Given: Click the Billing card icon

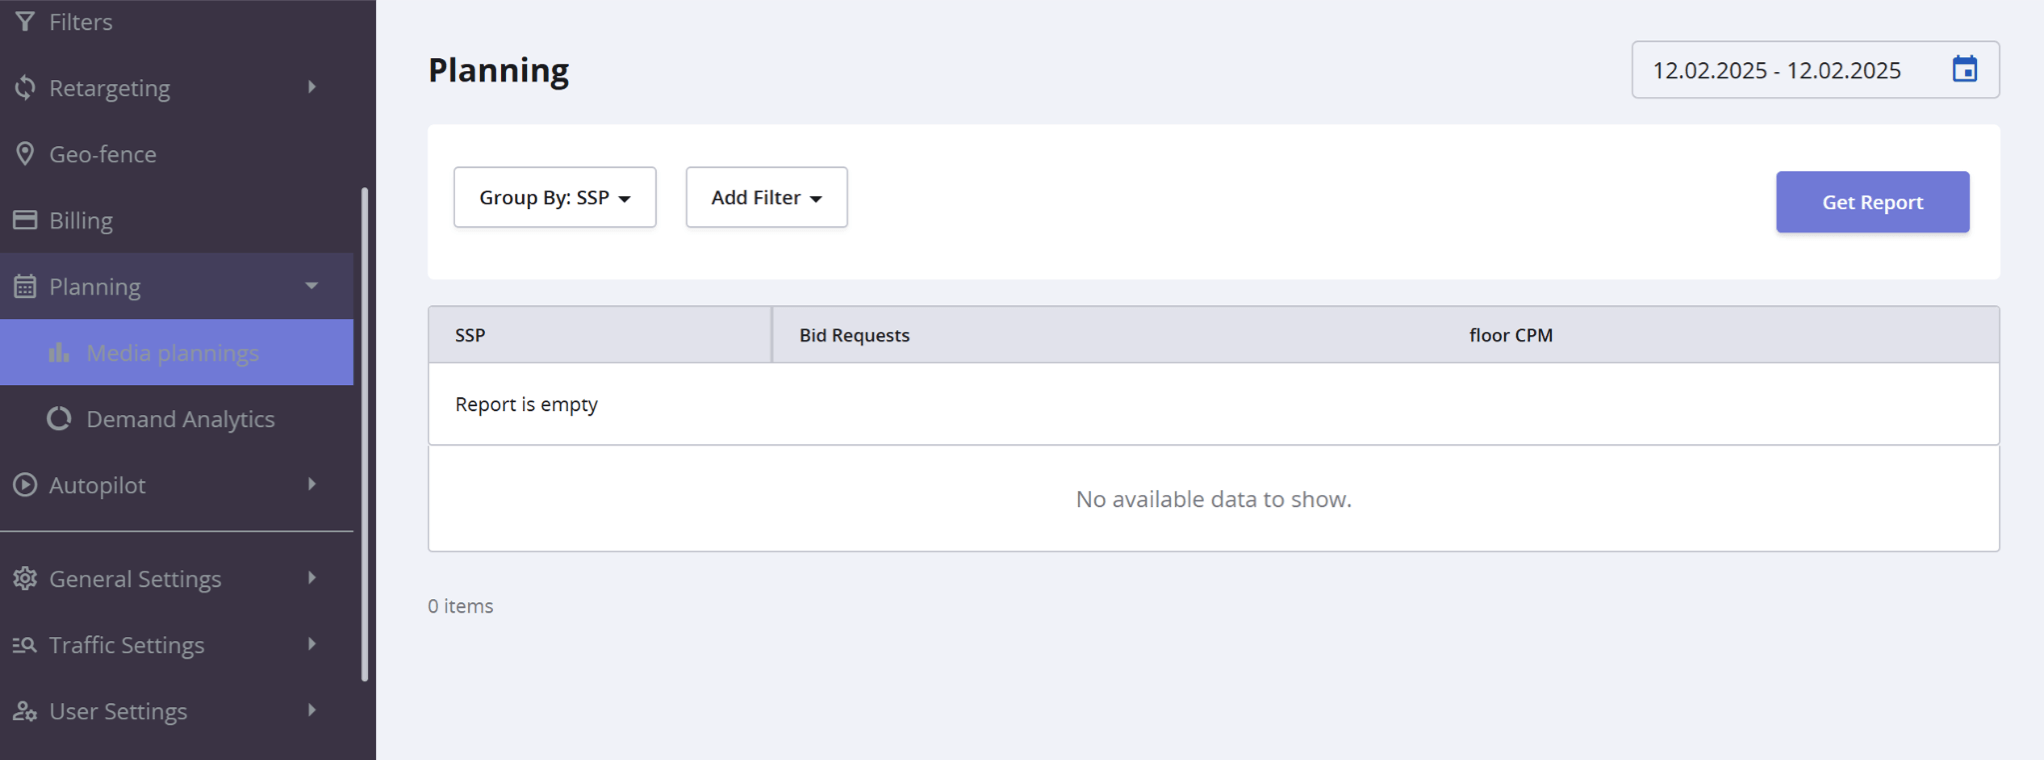Looking at the screenshot, I should coord(25,220).
